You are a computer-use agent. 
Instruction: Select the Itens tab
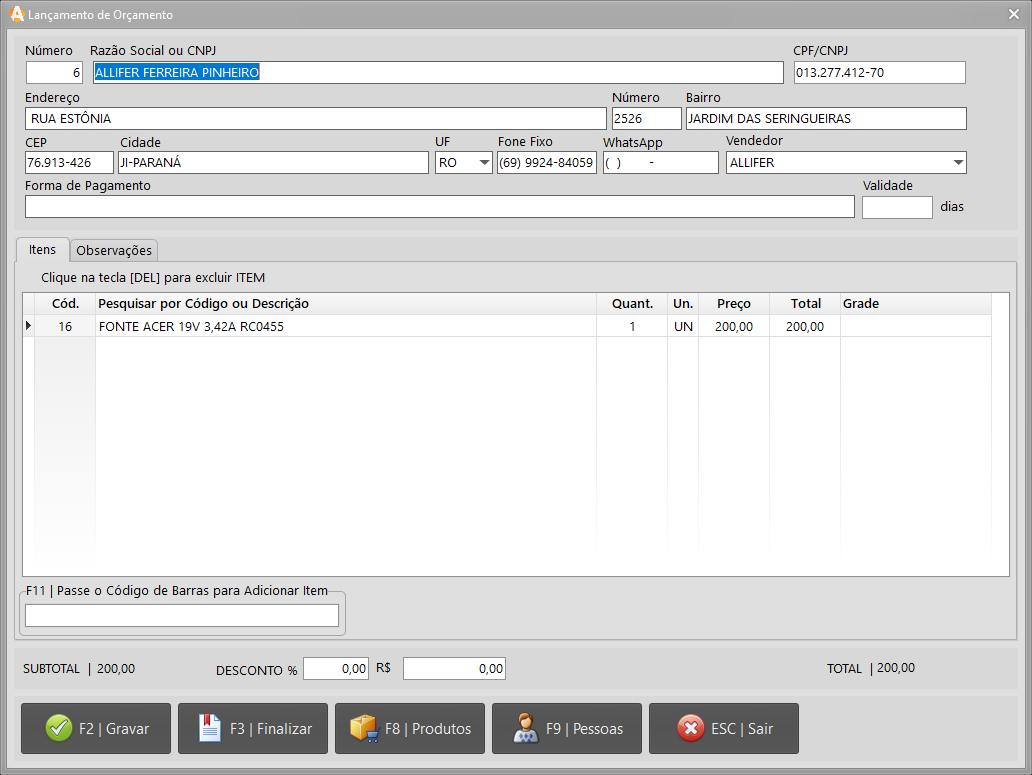(x=42, y=249)
